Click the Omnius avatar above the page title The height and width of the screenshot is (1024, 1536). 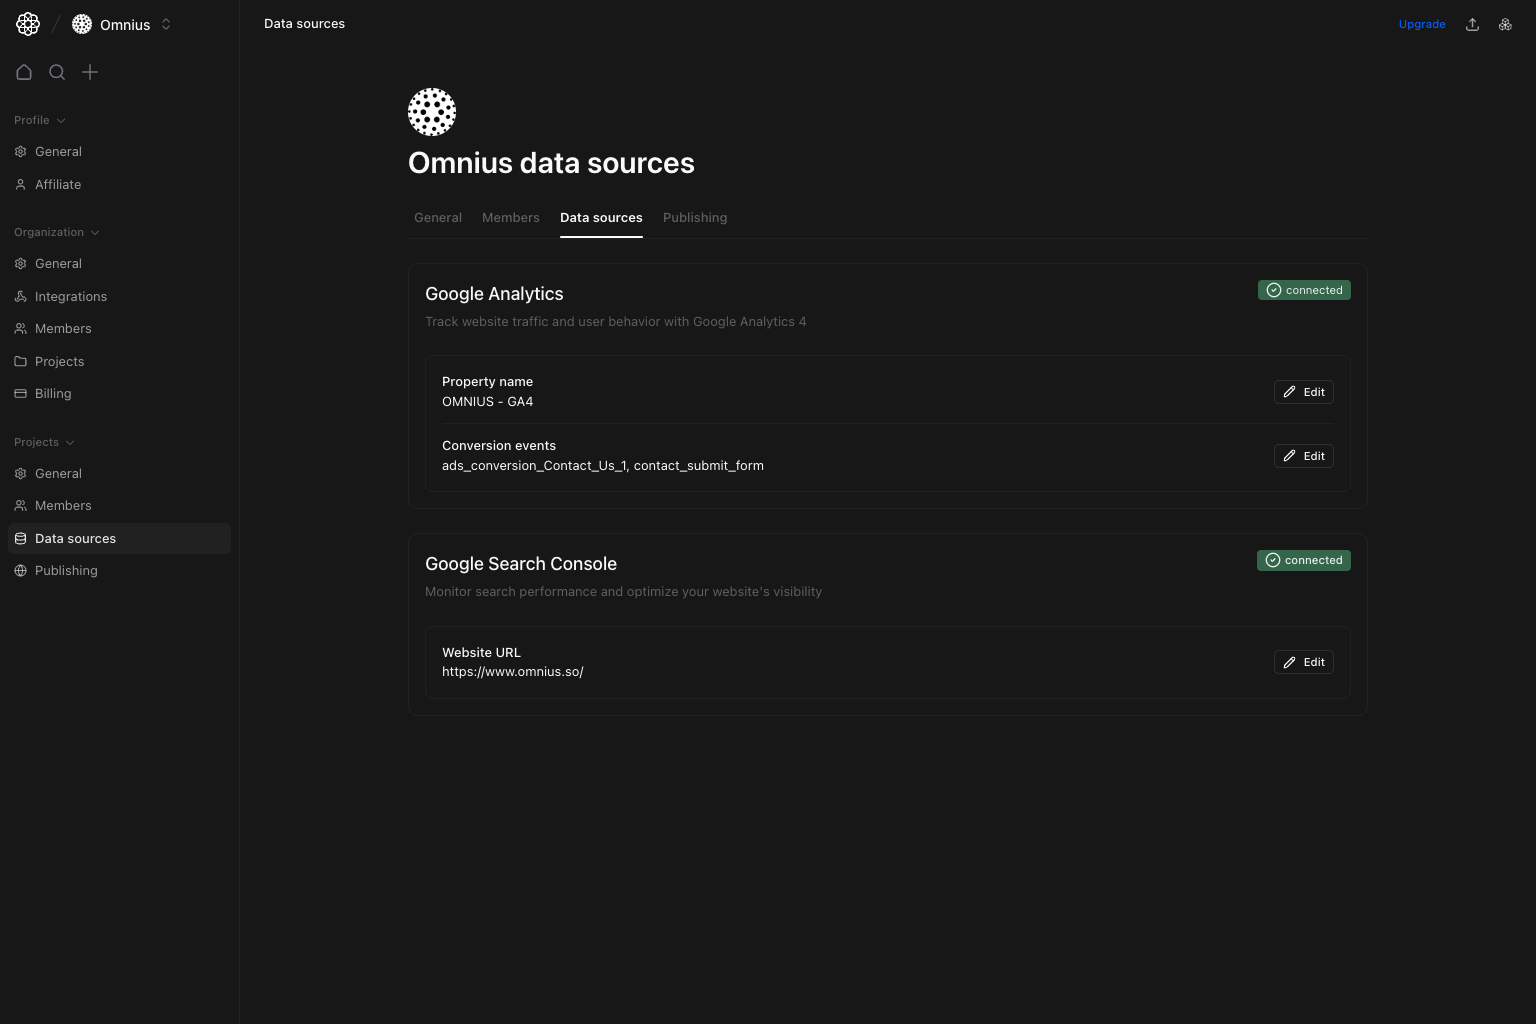click(x=432, y=112)
